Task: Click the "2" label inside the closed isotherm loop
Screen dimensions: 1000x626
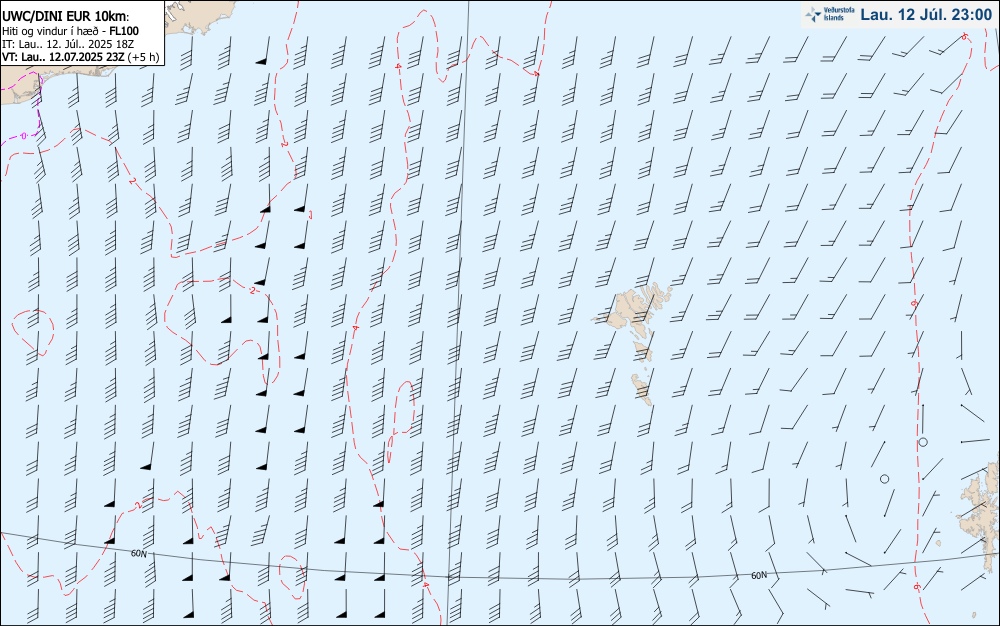Action: [253, 291]
